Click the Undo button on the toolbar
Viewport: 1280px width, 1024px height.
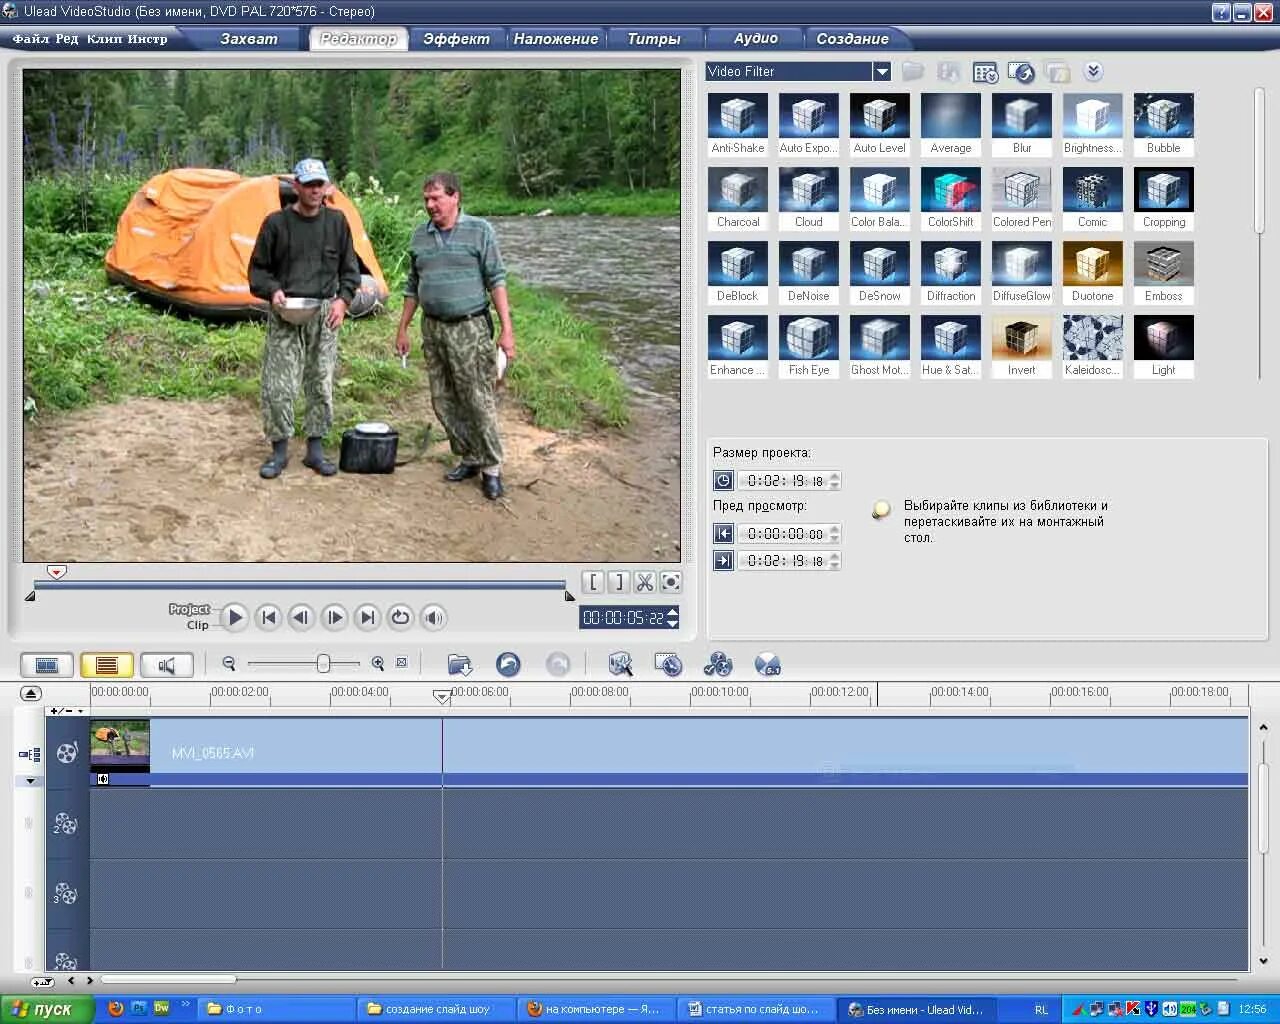click(x=508, y=663)
